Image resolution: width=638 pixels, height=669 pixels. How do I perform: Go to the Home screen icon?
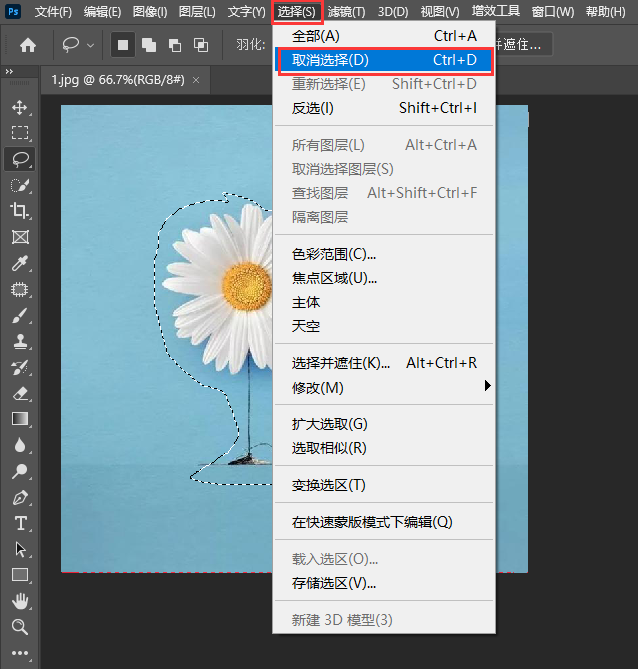tap(28, 45)
